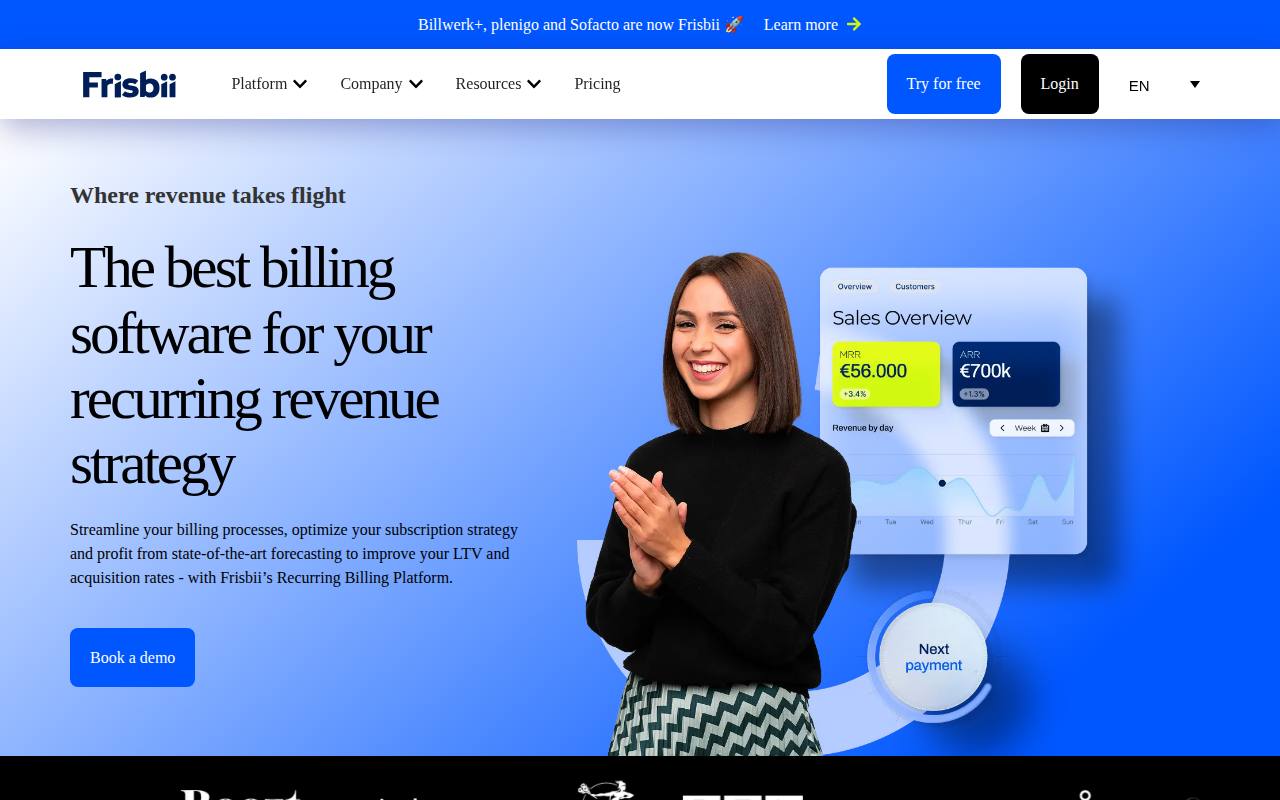Click the Frisbii logo
The height and width of the screenshot is (800, 1280).
pyautogui.click(x=129, y=84)
